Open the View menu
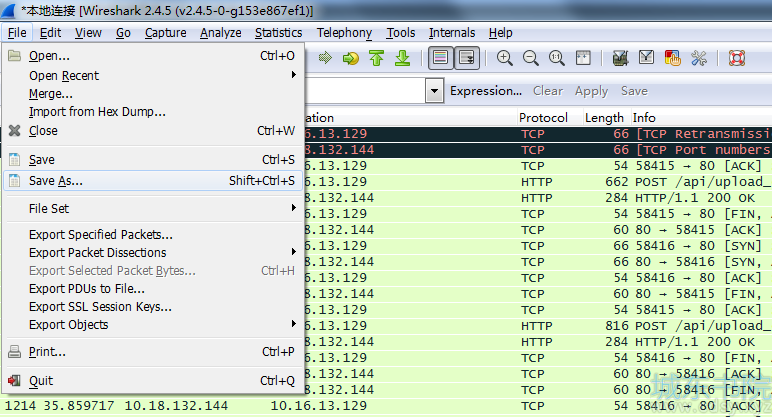772x417 pixels. [88, 33]
